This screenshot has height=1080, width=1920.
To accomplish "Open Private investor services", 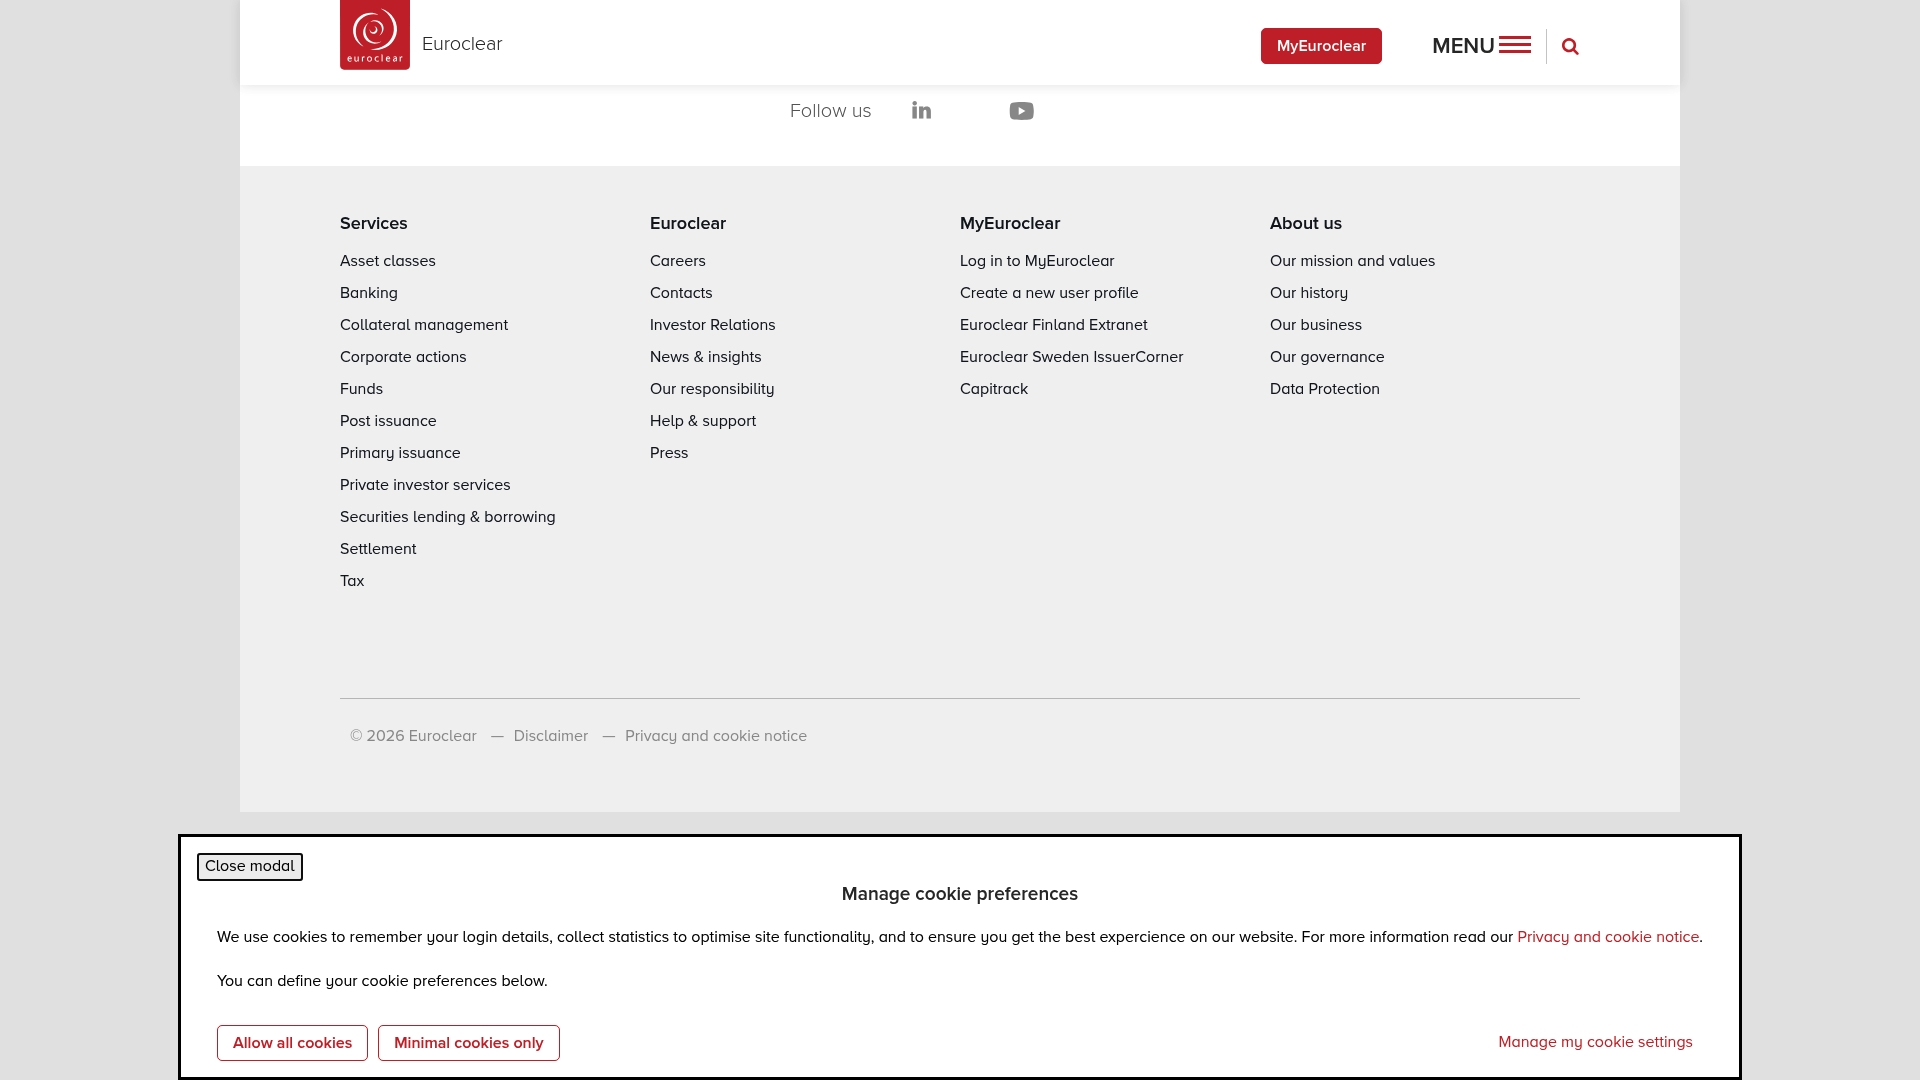I will coord(425,485).
